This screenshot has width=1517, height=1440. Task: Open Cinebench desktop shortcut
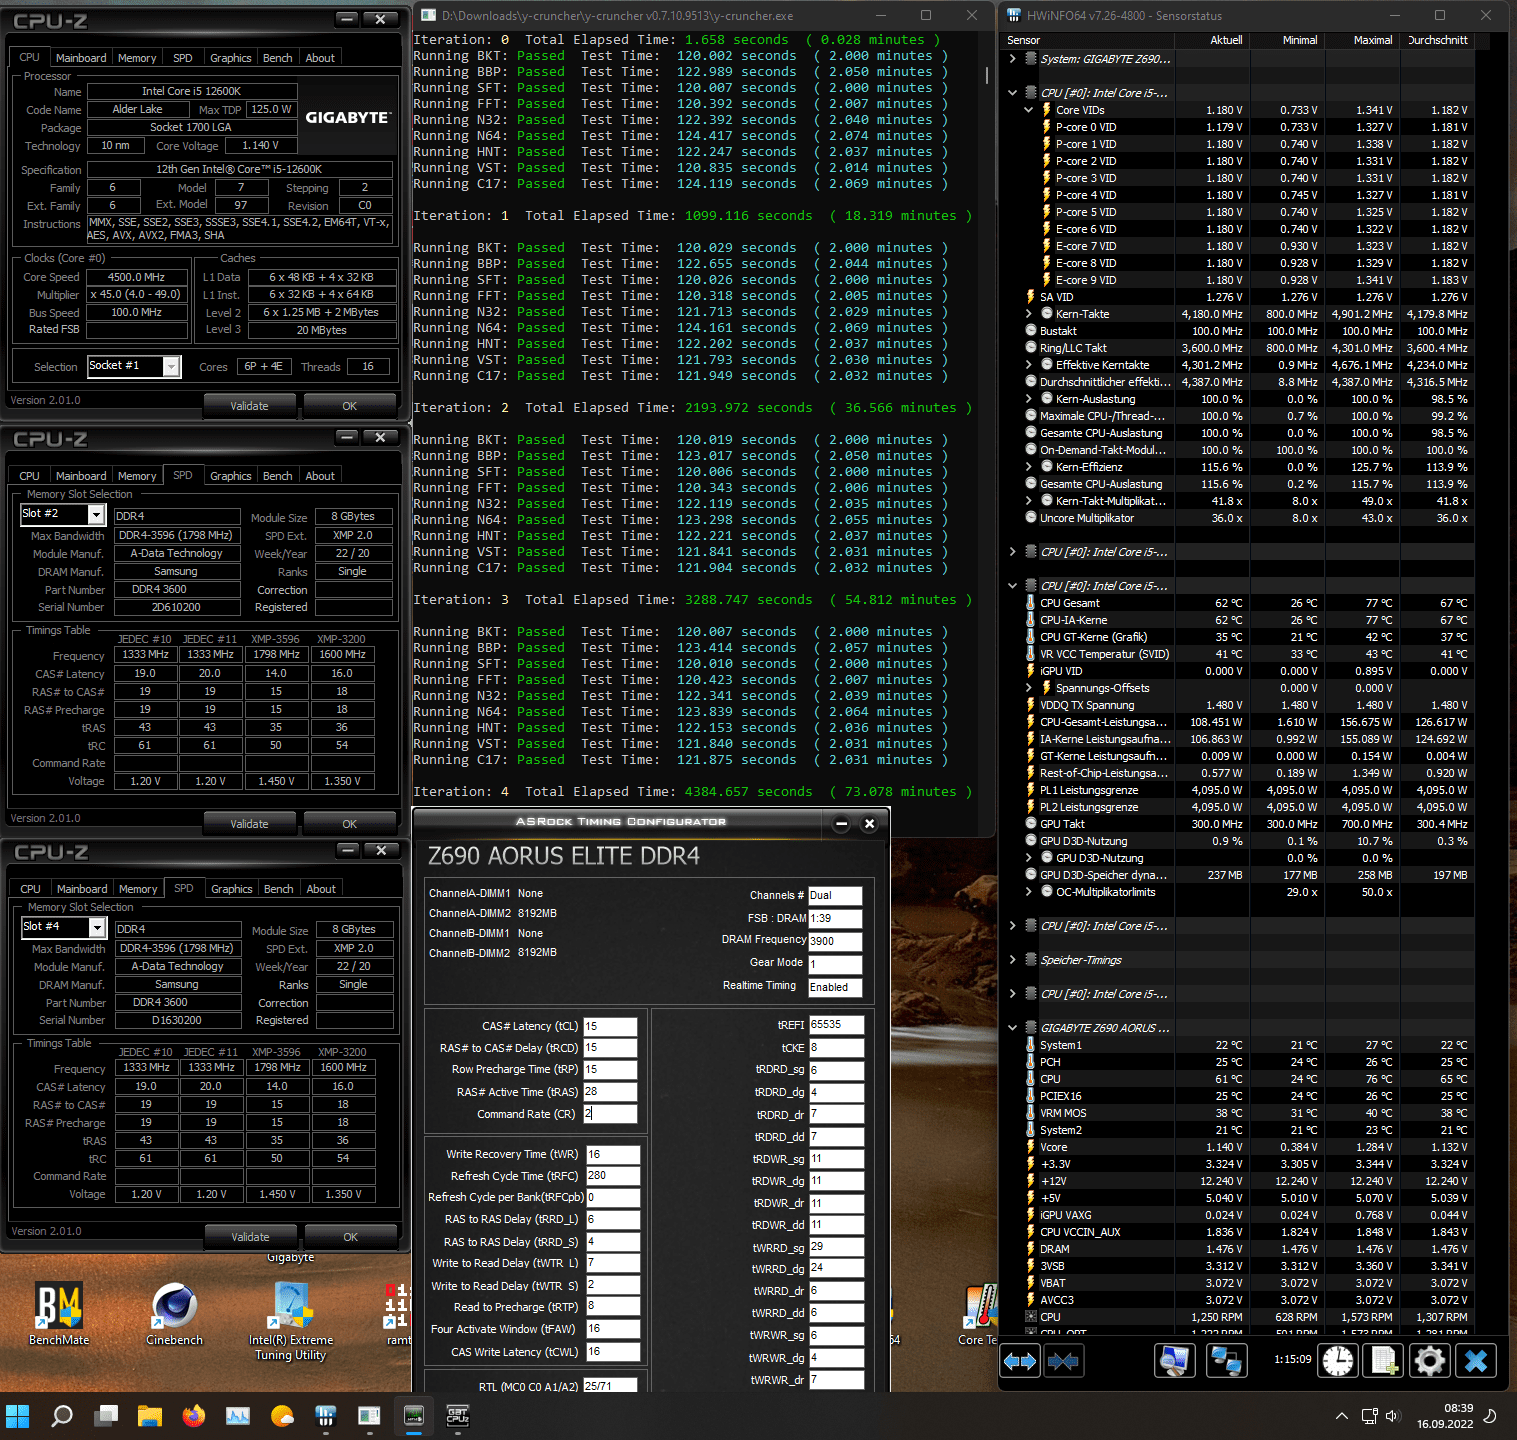click(174, 1313)
